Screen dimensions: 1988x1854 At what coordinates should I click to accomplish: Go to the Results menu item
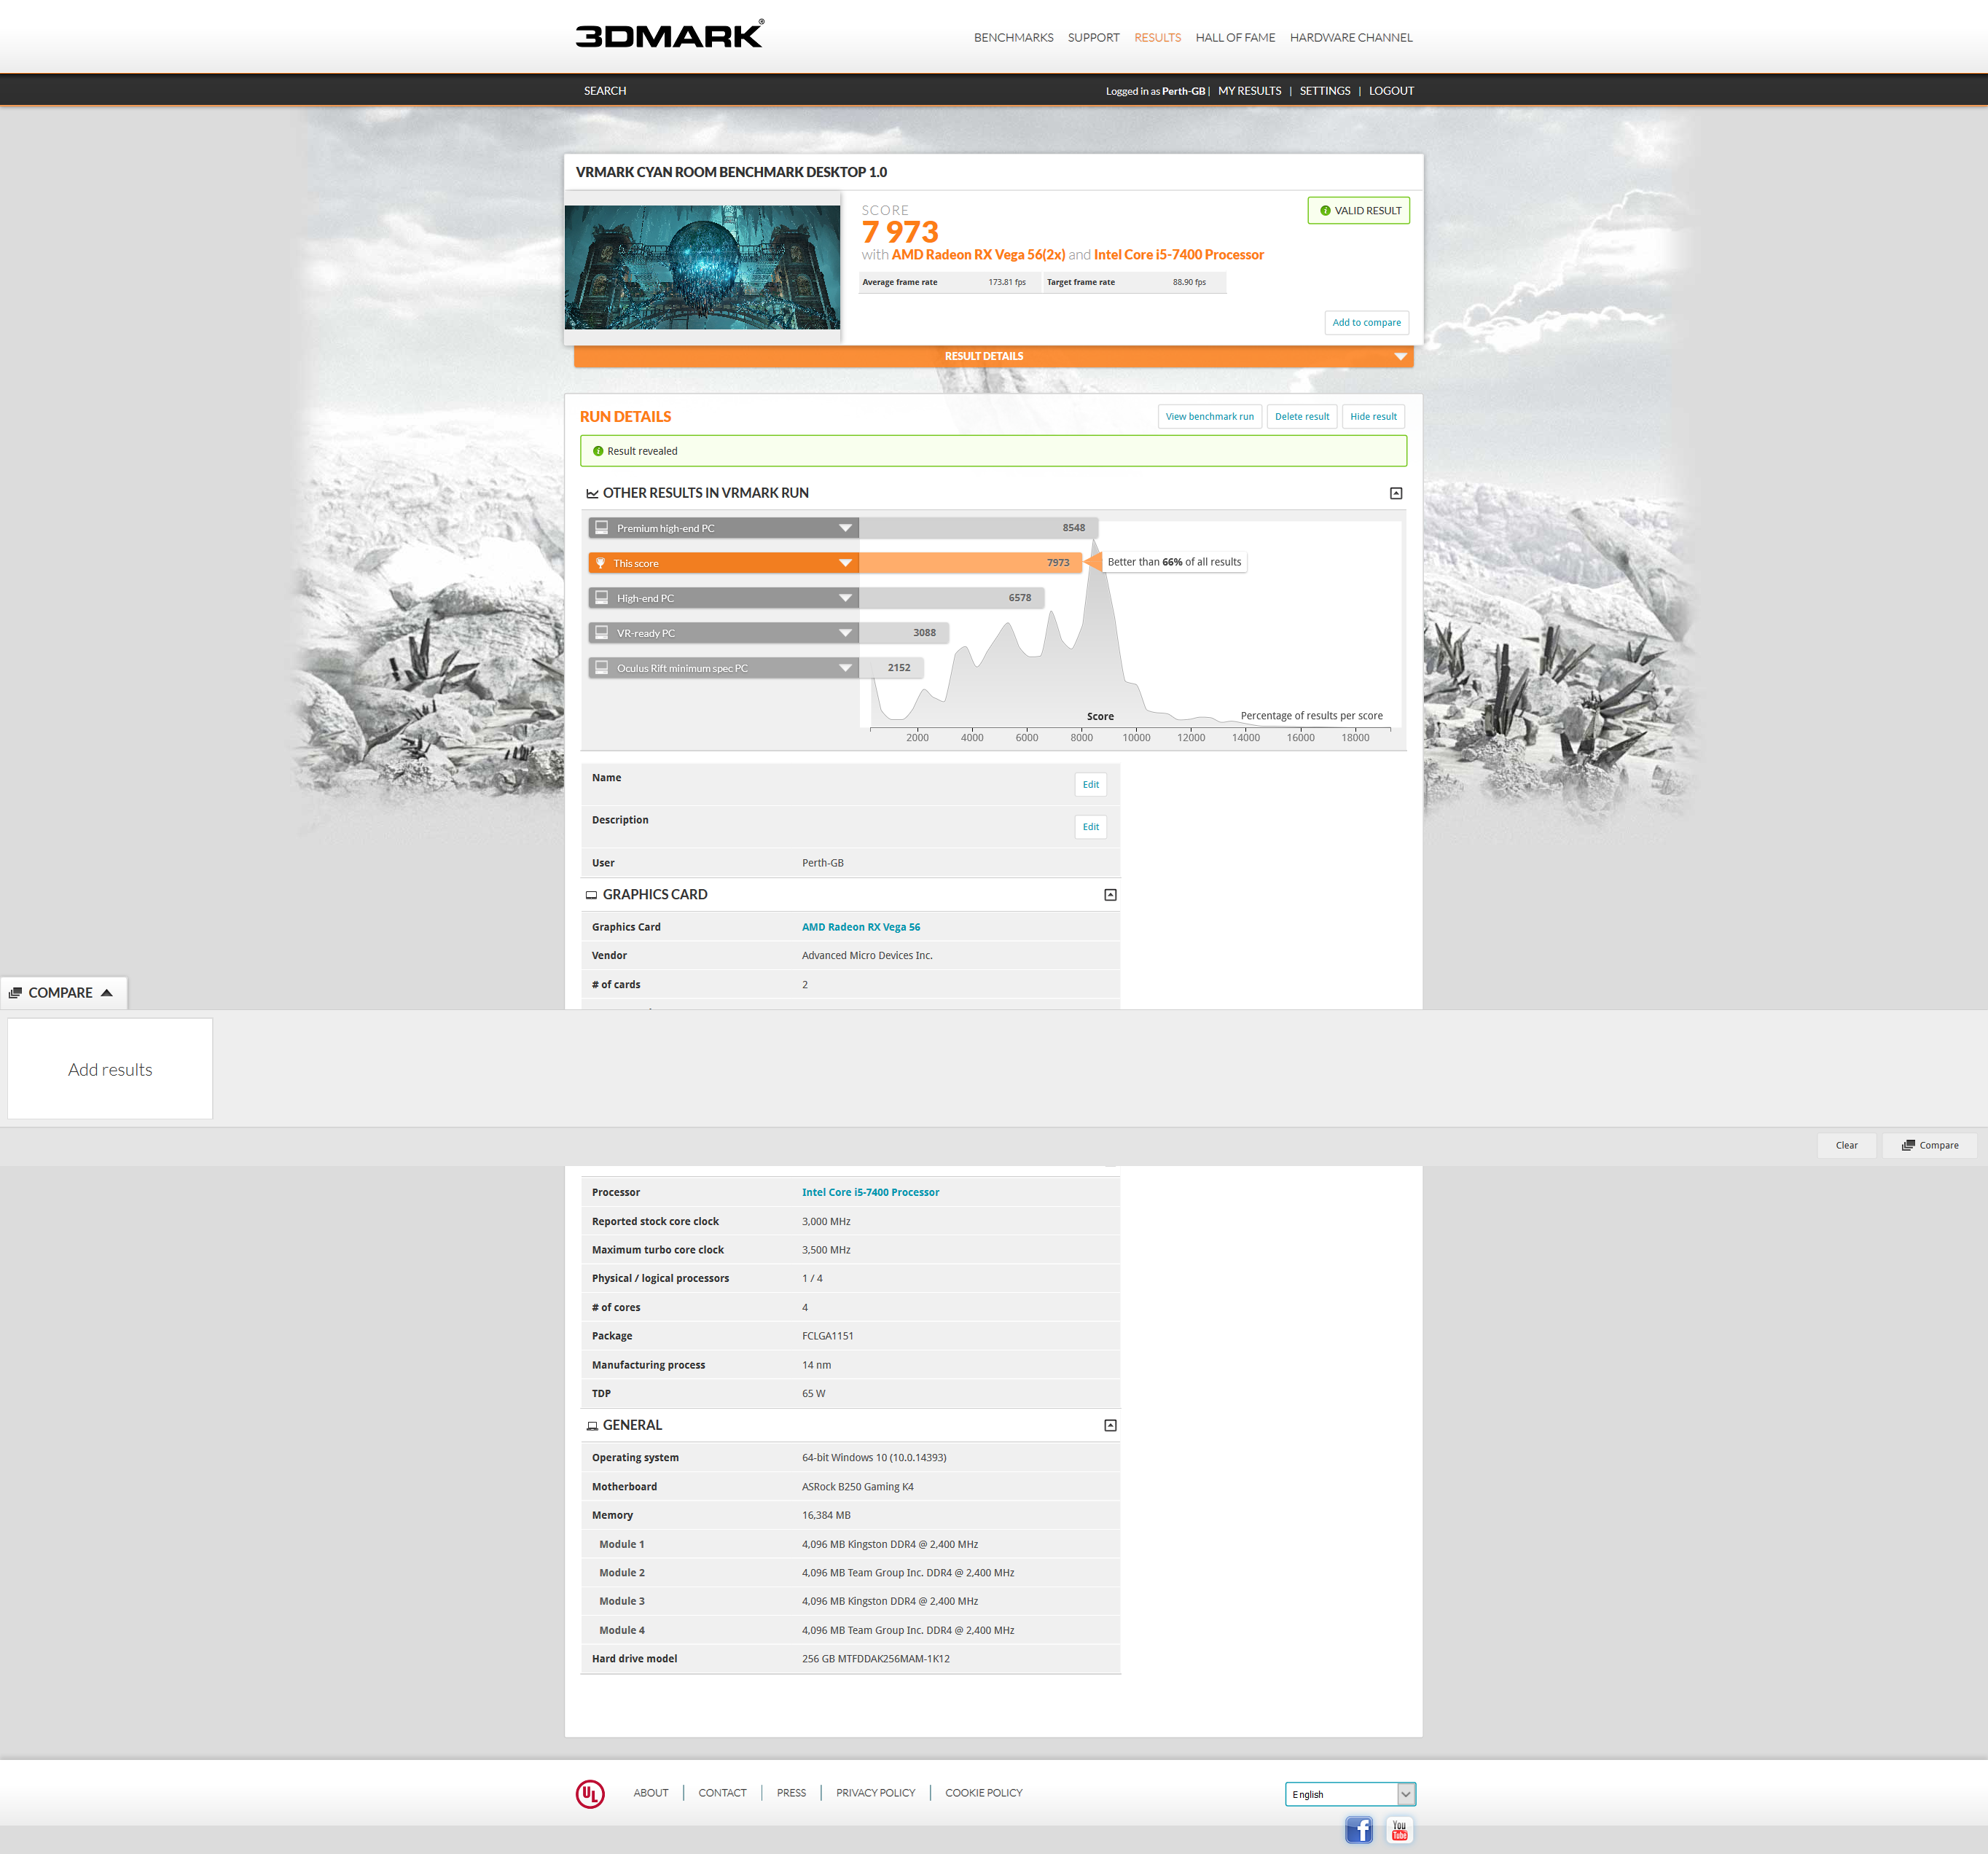pos(1157,37)
